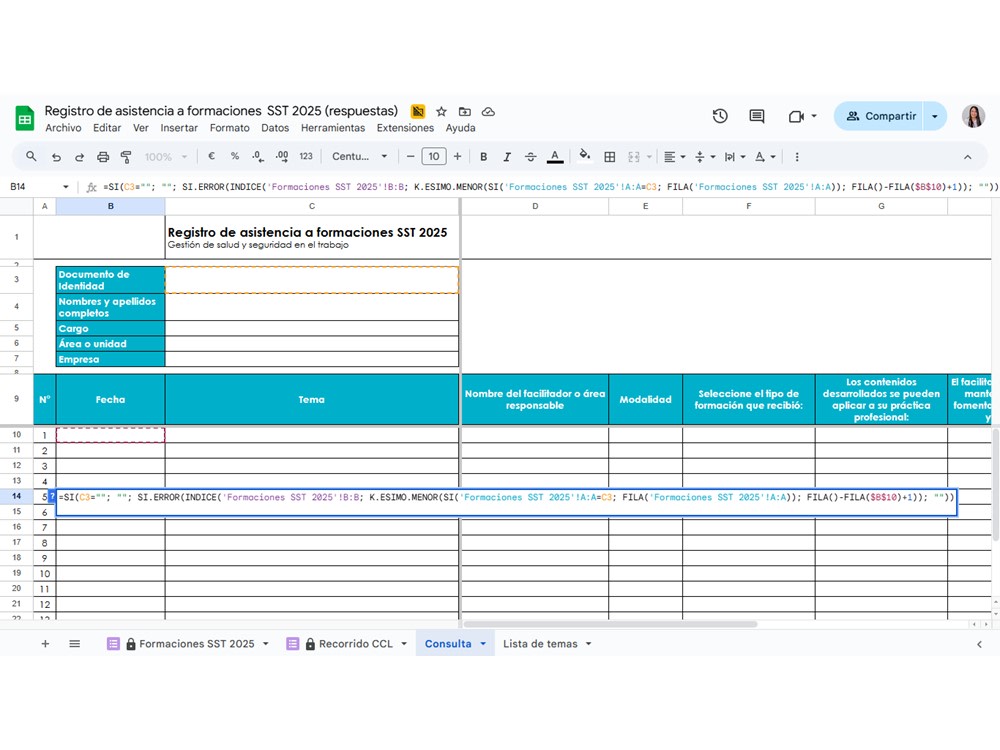
Task: Open the user account avatar
Action: 973,116
